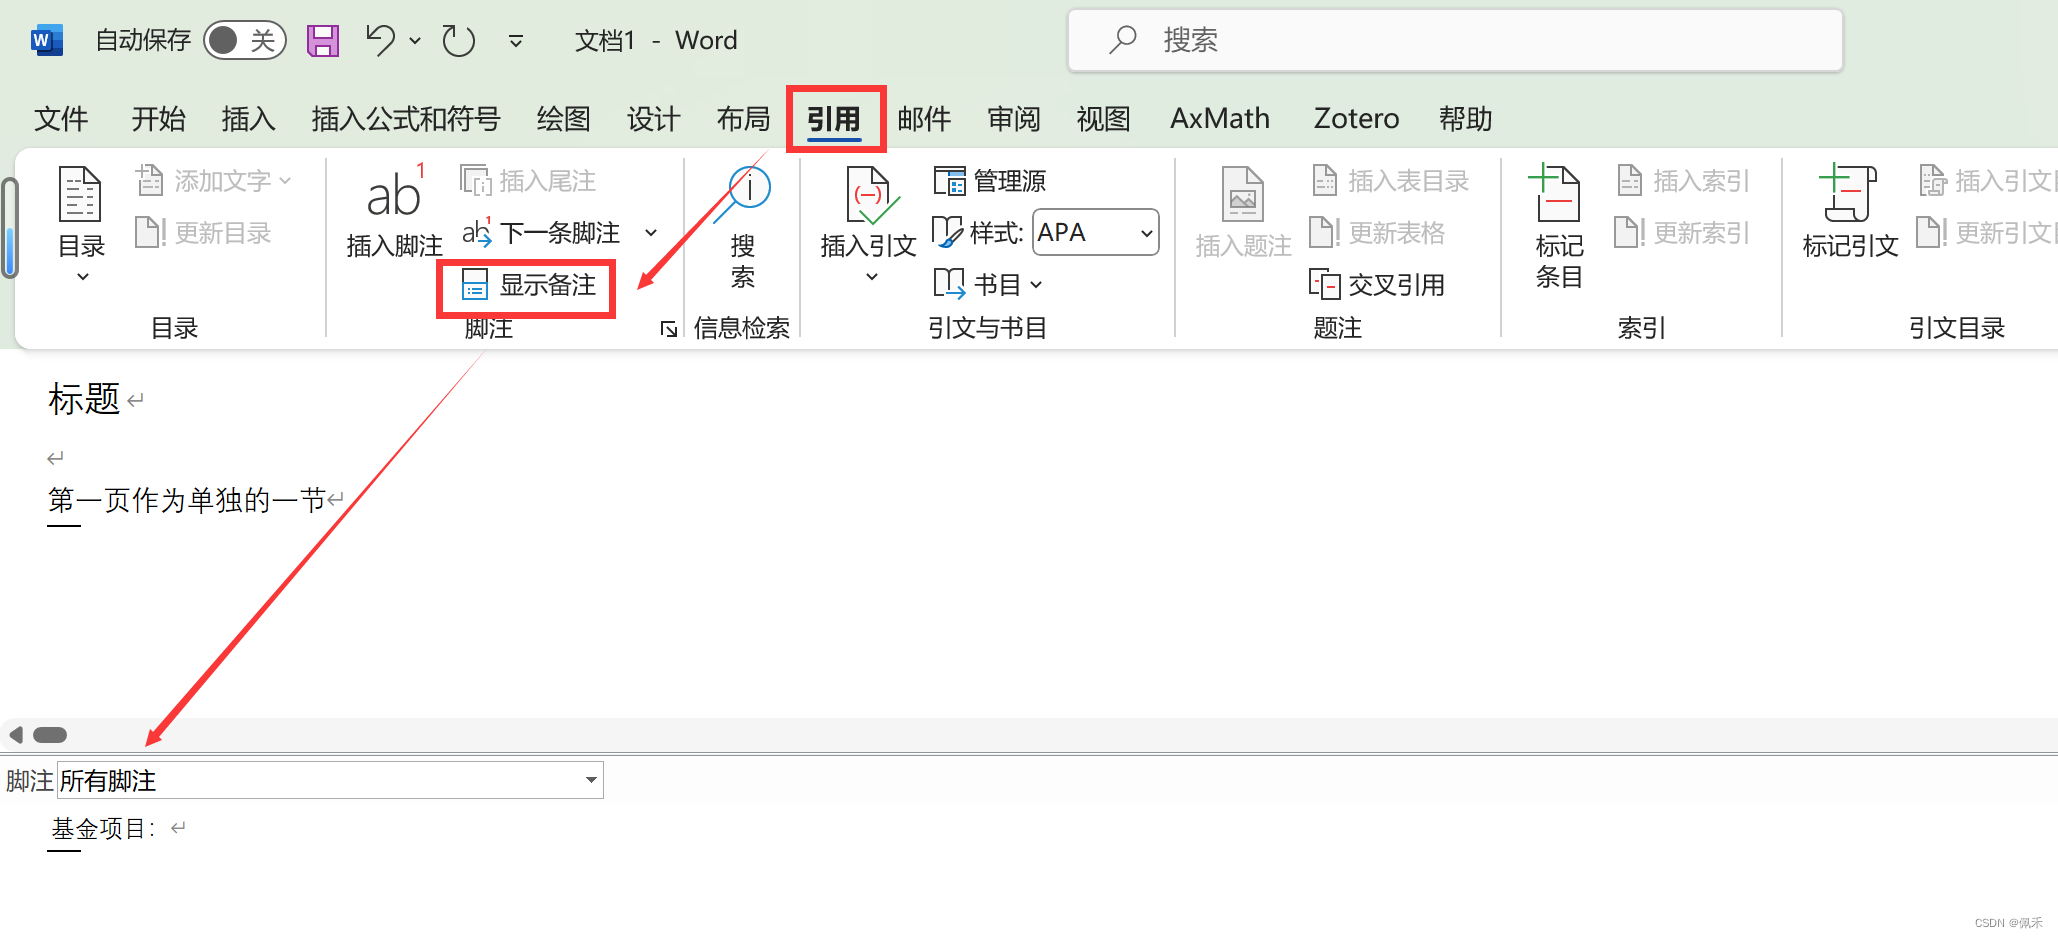Click the Undo arrow icon
This screenshot has width=2058, height=938.
coord(380,41)
